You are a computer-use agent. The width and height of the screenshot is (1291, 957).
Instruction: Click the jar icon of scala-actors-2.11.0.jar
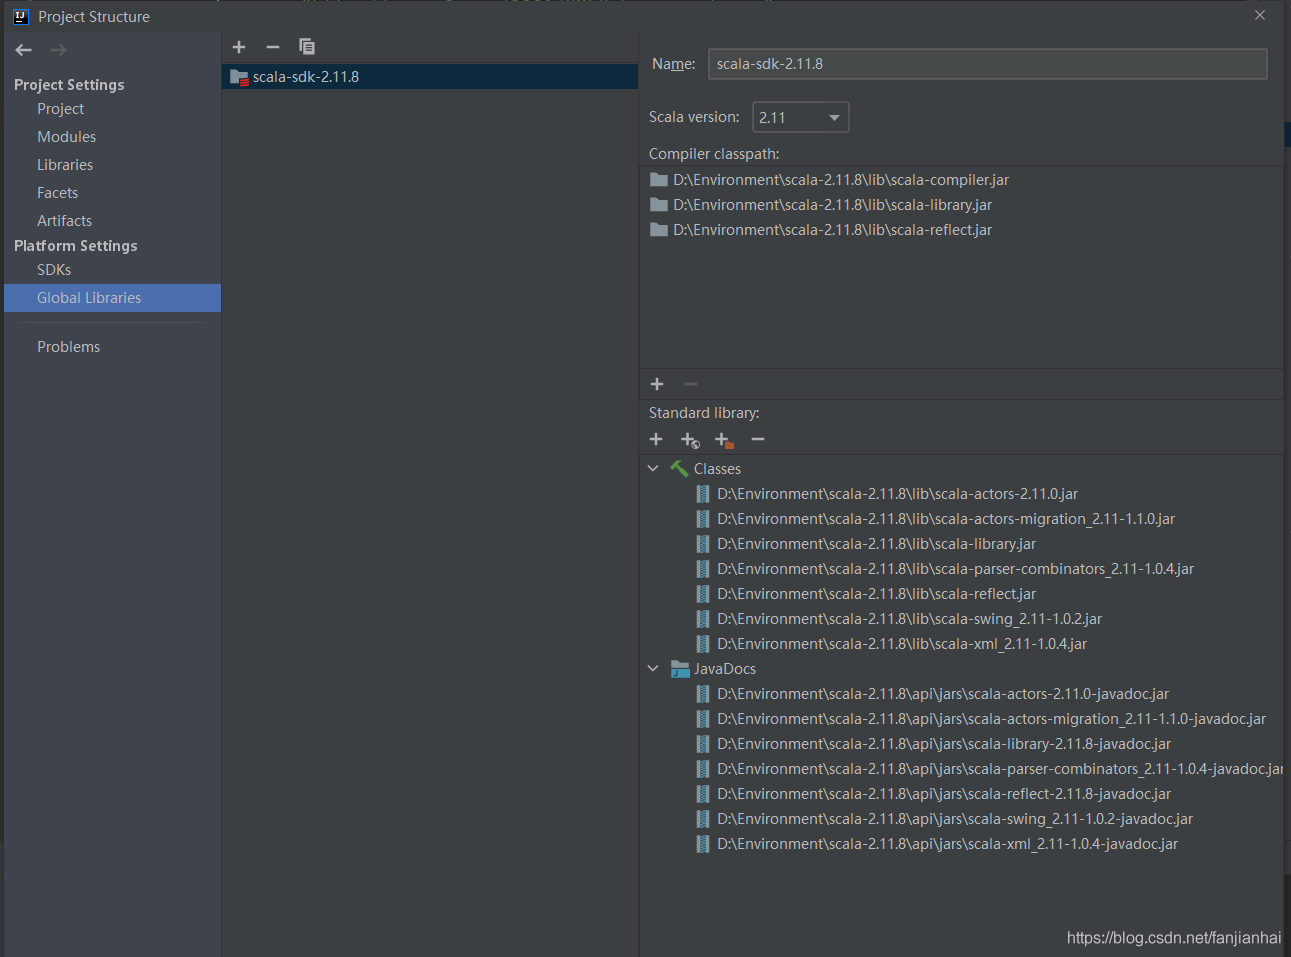pos(703,494)
